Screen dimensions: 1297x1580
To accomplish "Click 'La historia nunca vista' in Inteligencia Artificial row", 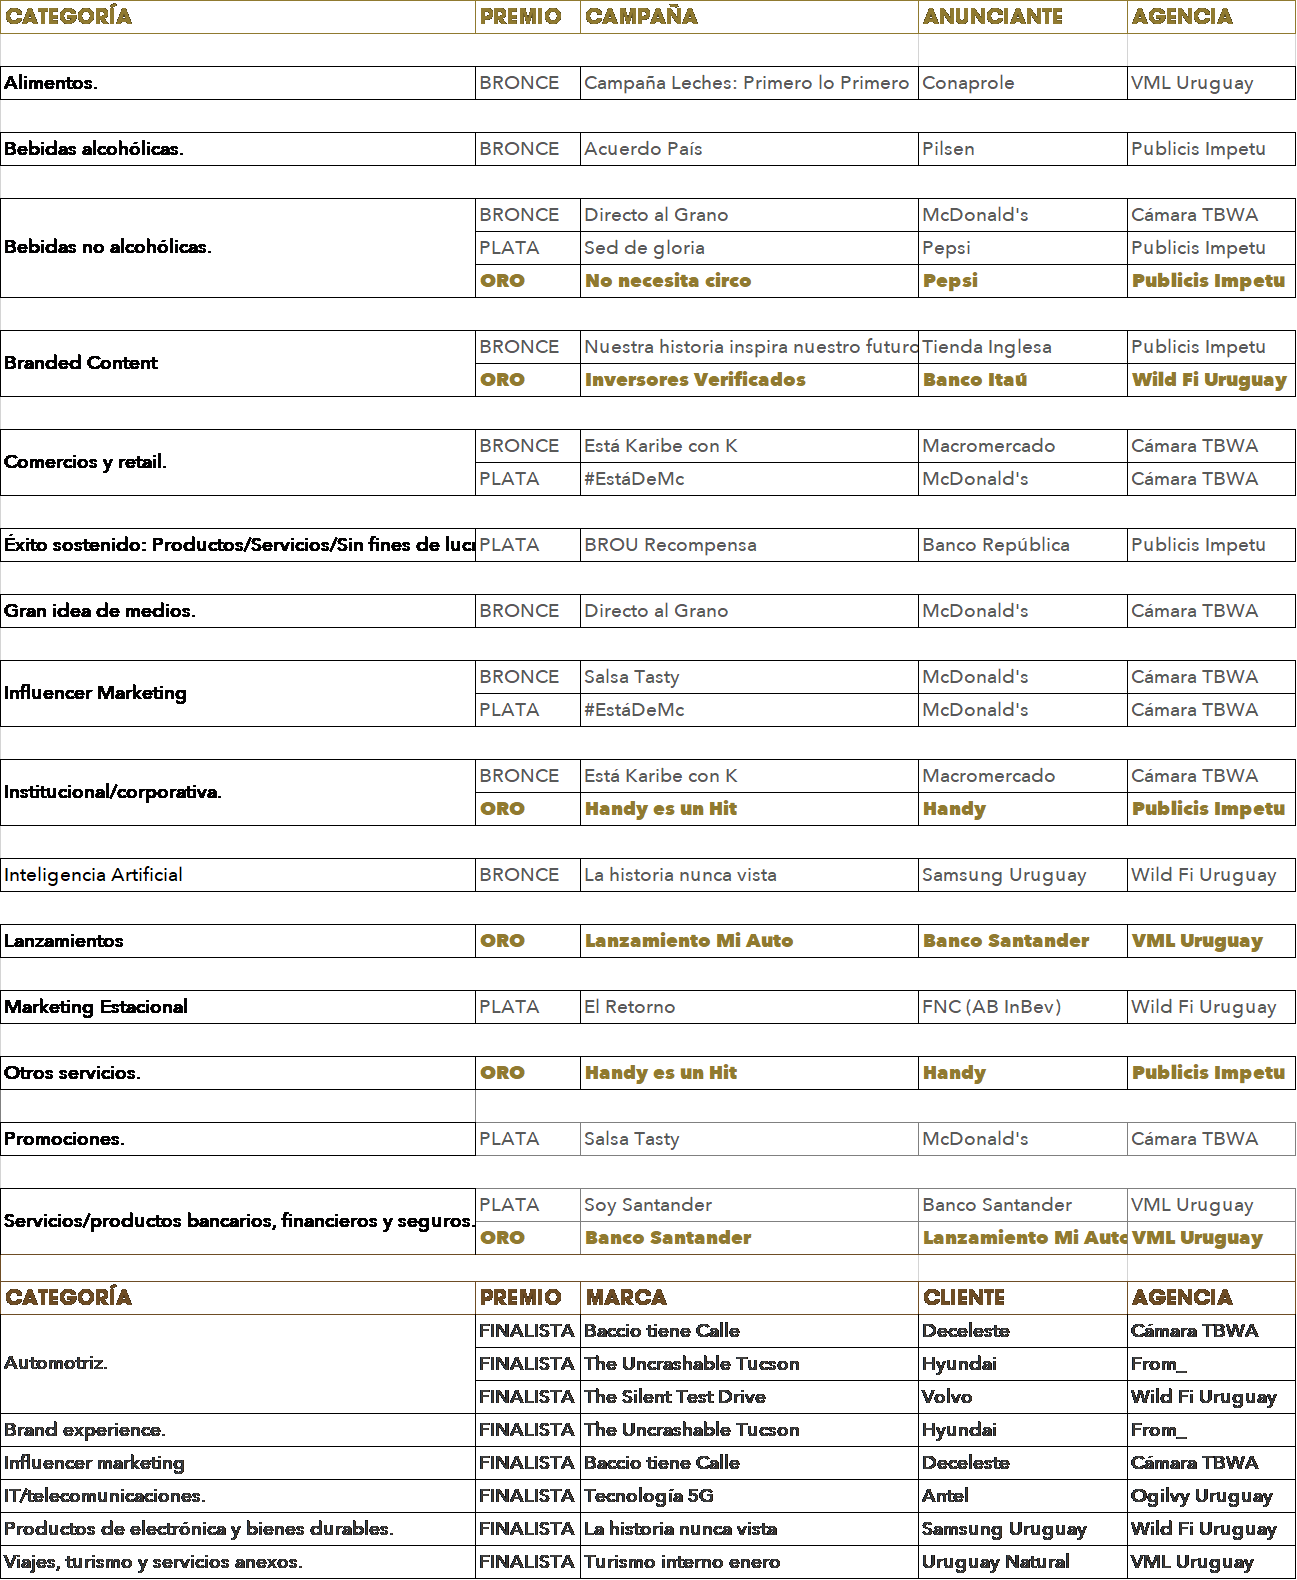I will (x=749, y=875).
